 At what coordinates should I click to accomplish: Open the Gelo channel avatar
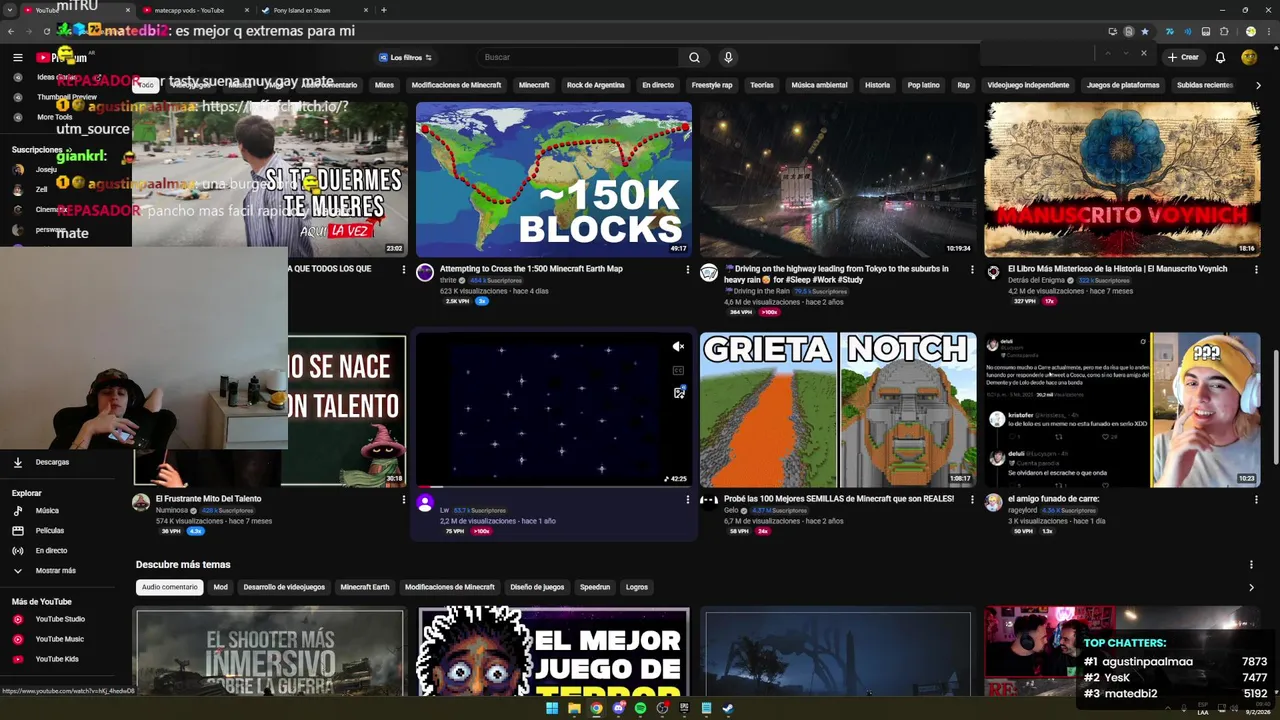click(x=709, y=502)
